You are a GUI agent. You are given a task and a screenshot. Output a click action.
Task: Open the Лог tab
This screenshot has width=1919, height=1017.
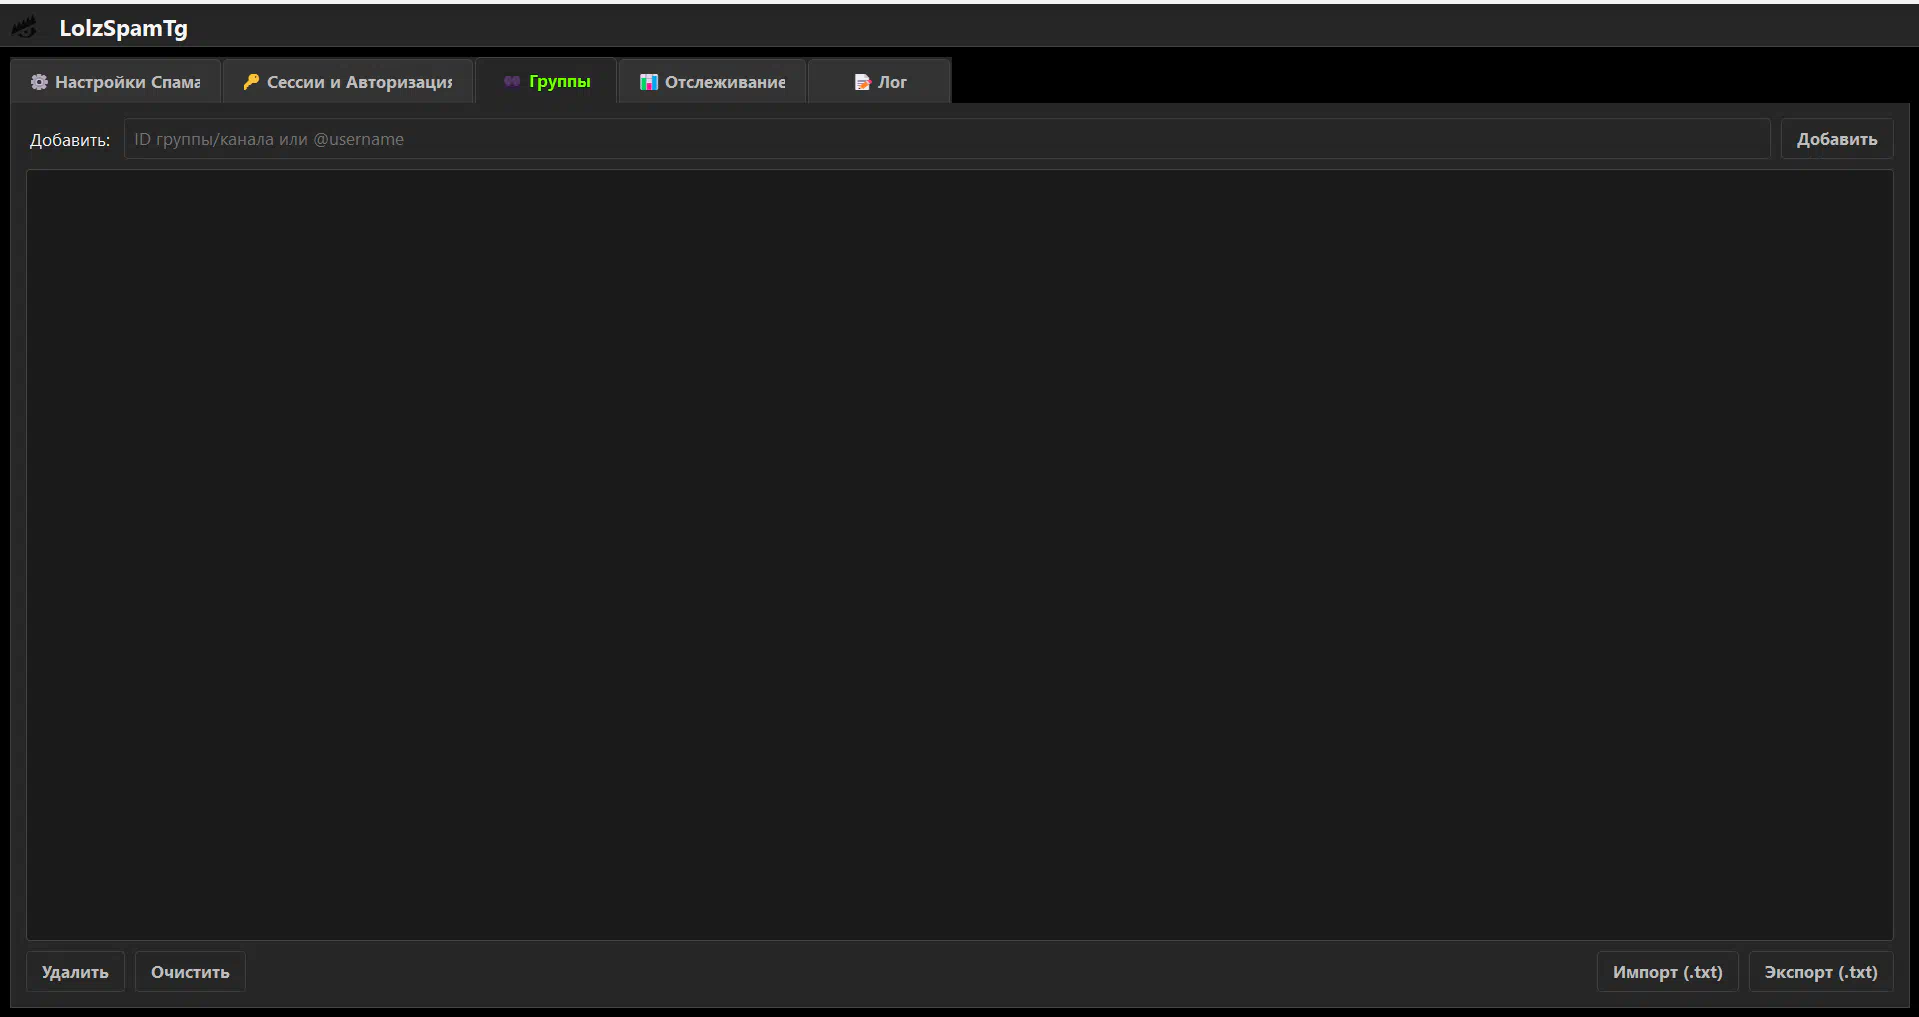tap(892, 82)
